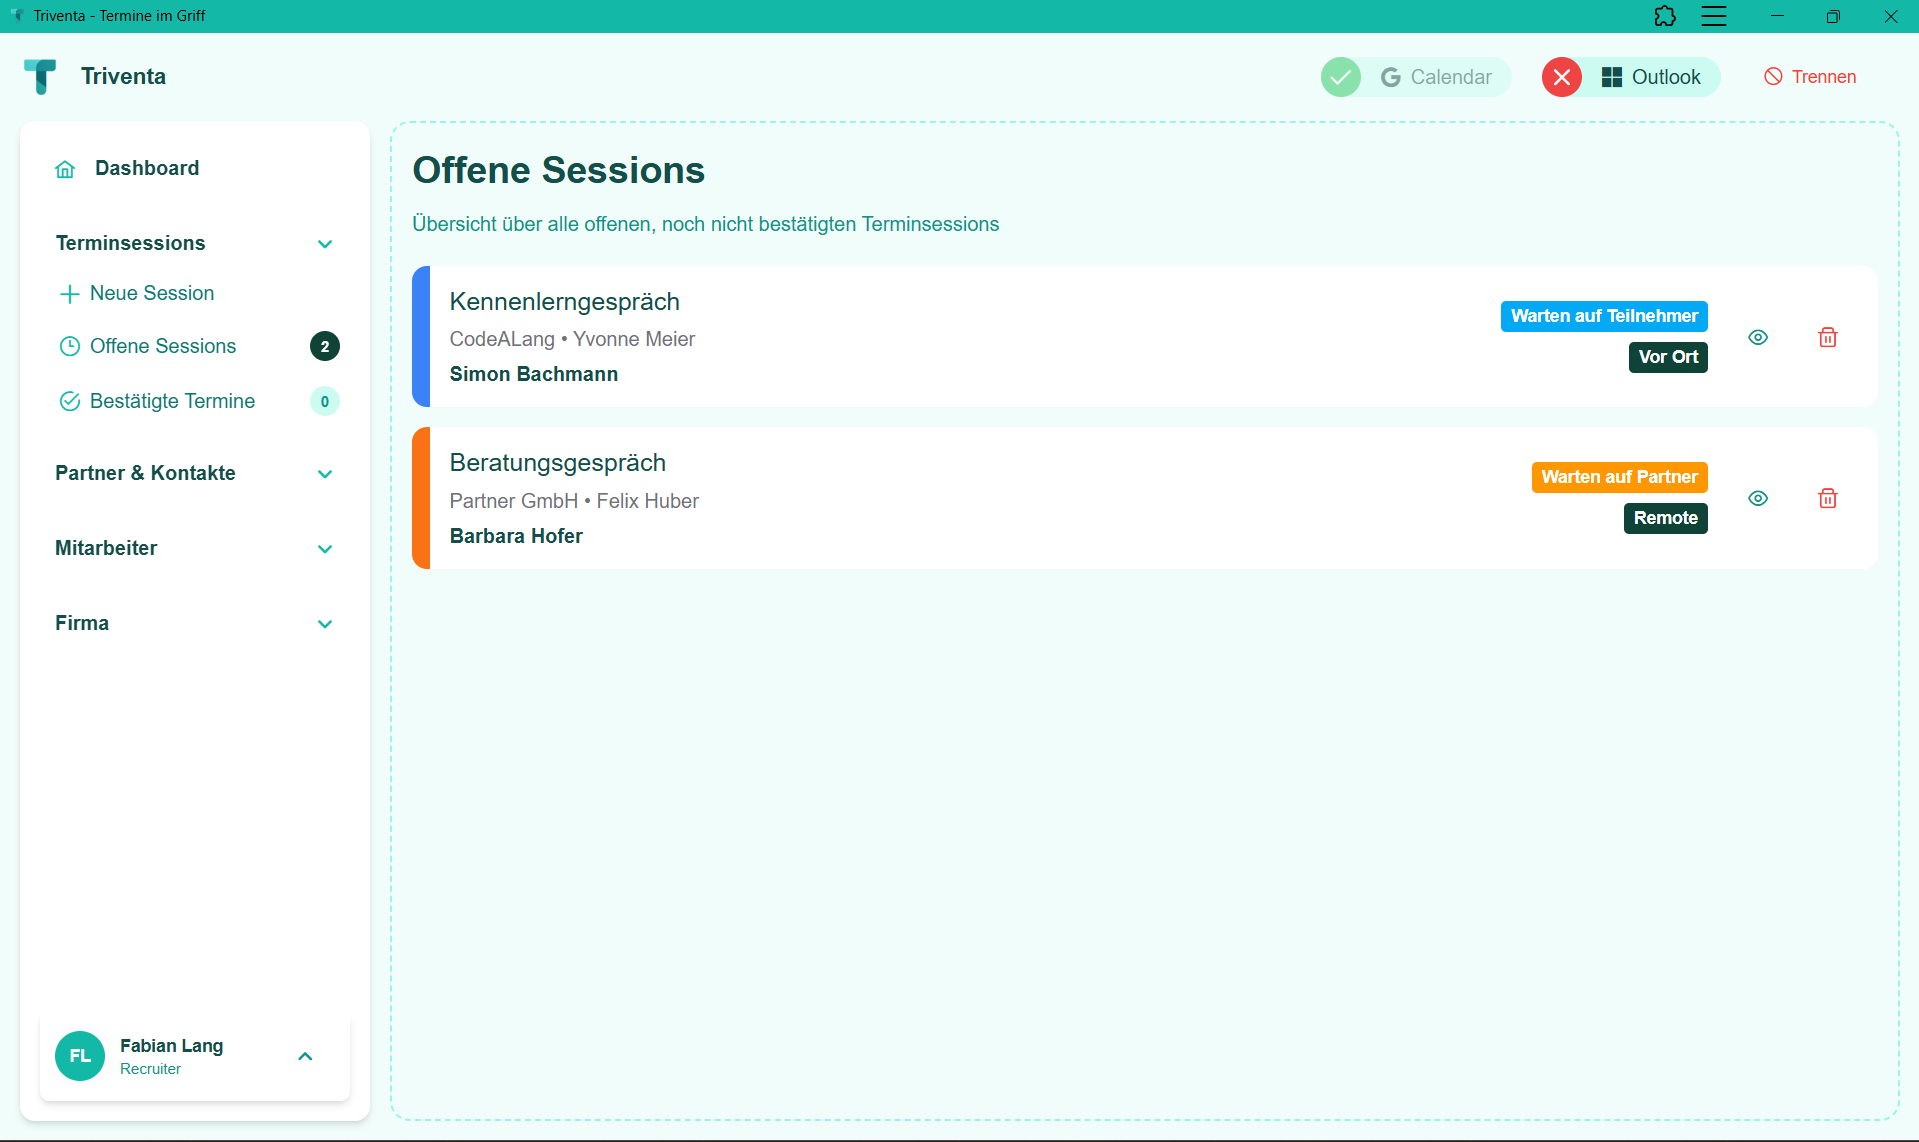Expand the Mitarbeiter section
This screenshot has width=1919, height=1142.
[x=325, y=549]
